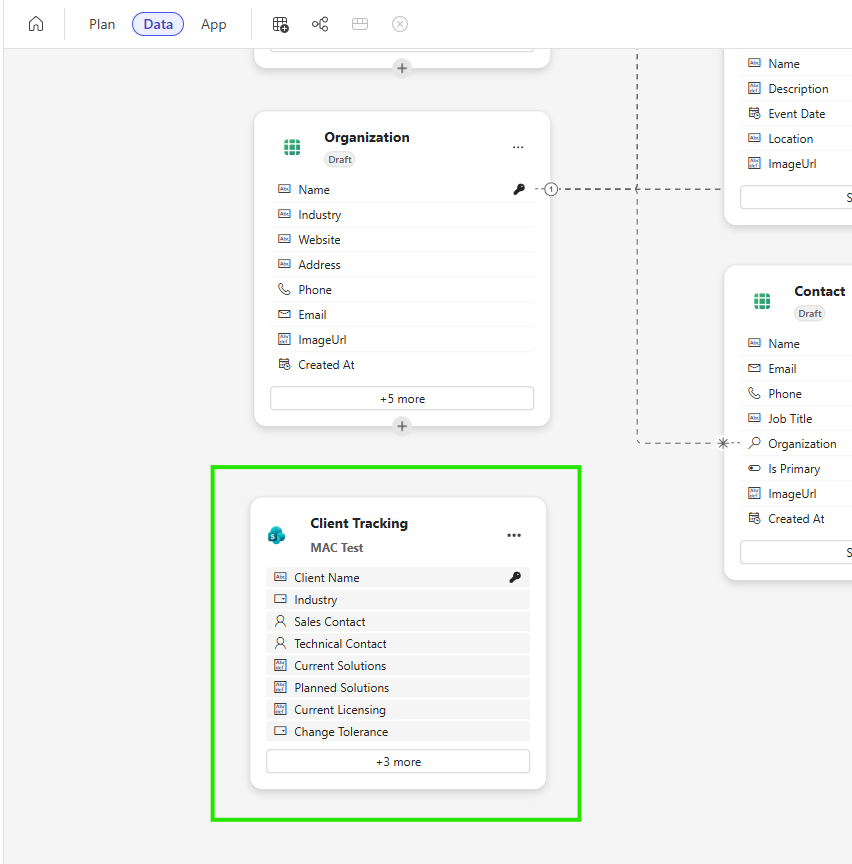This screenshot has width=852, height=864.
Task: Click the Contact table title
Action: coord(820,291)
